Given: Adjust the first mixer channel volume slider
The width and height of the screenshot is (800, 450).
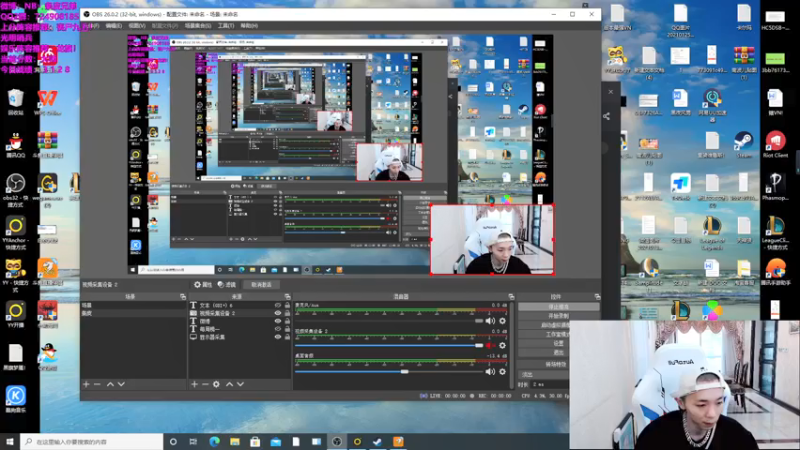Looking at the screenshot, I should tap(389, 321).
